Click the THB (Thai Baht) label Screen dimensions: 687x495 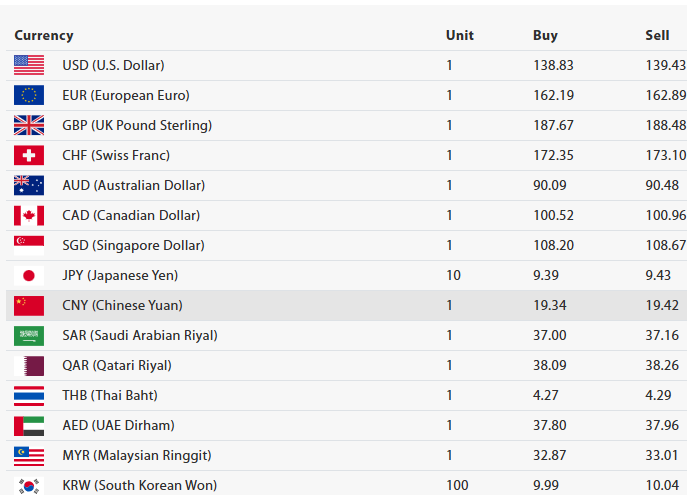[x=110, y=395]
